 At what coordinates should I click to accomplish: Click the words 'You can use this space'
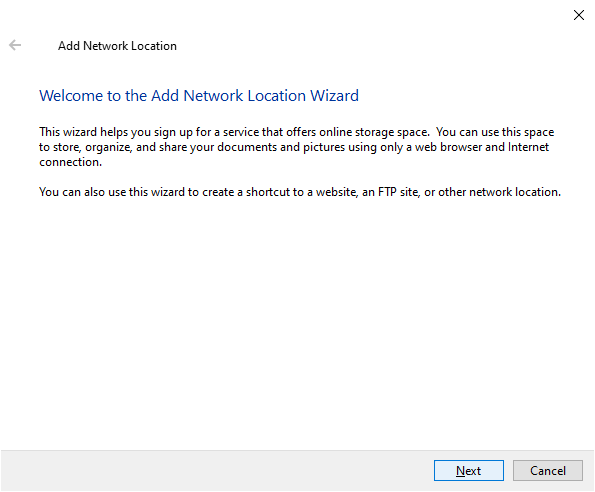tap(495, 132)
